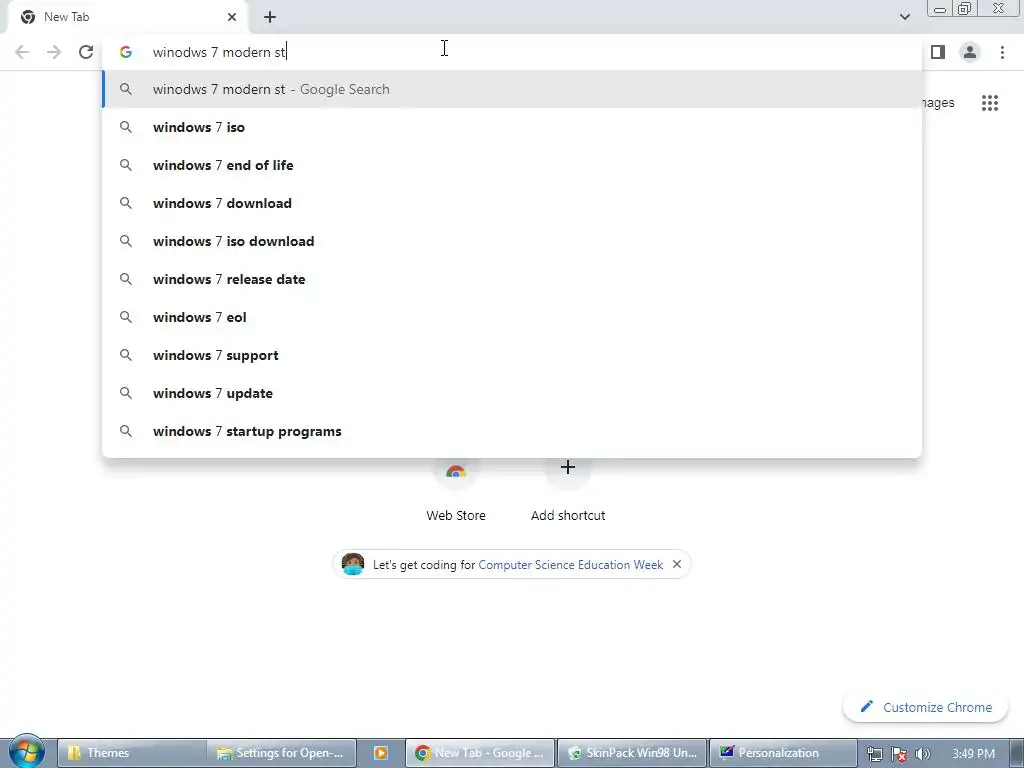Open the profile avatar button
Image resolution: width=1024 pixels, height=768 pixels.
pos(970,52)
